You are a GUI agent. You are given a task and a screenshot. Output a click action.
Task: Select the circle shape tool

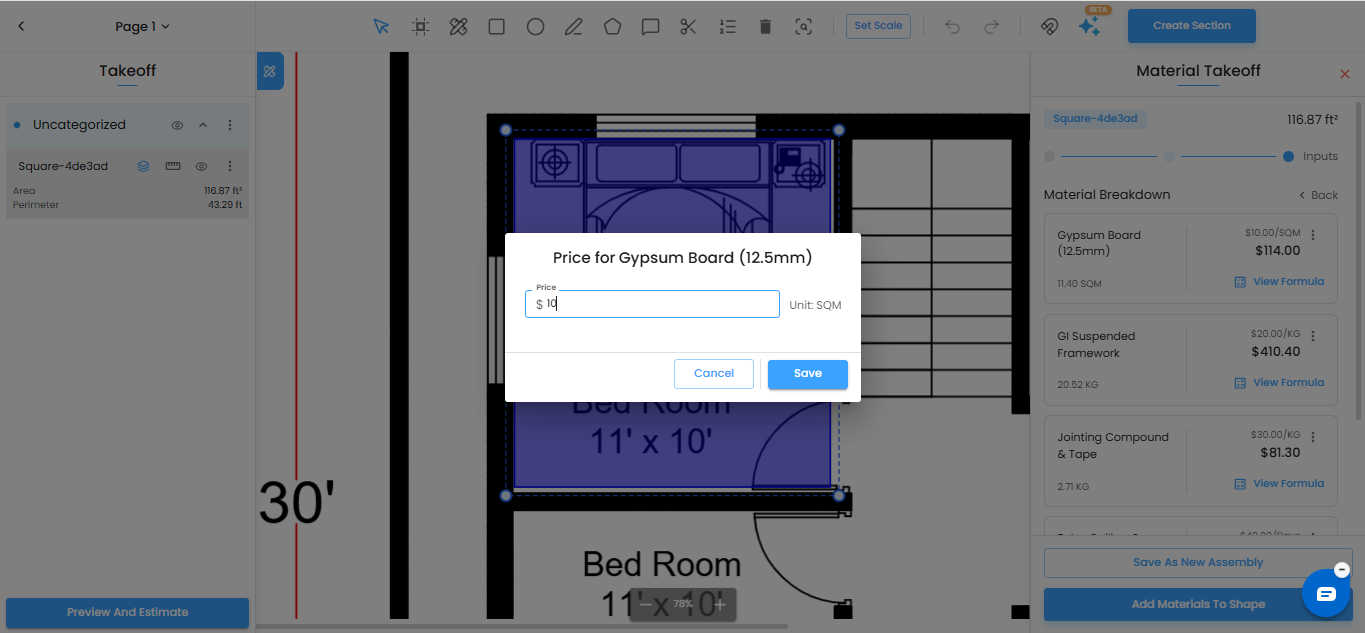coord(535,26)
